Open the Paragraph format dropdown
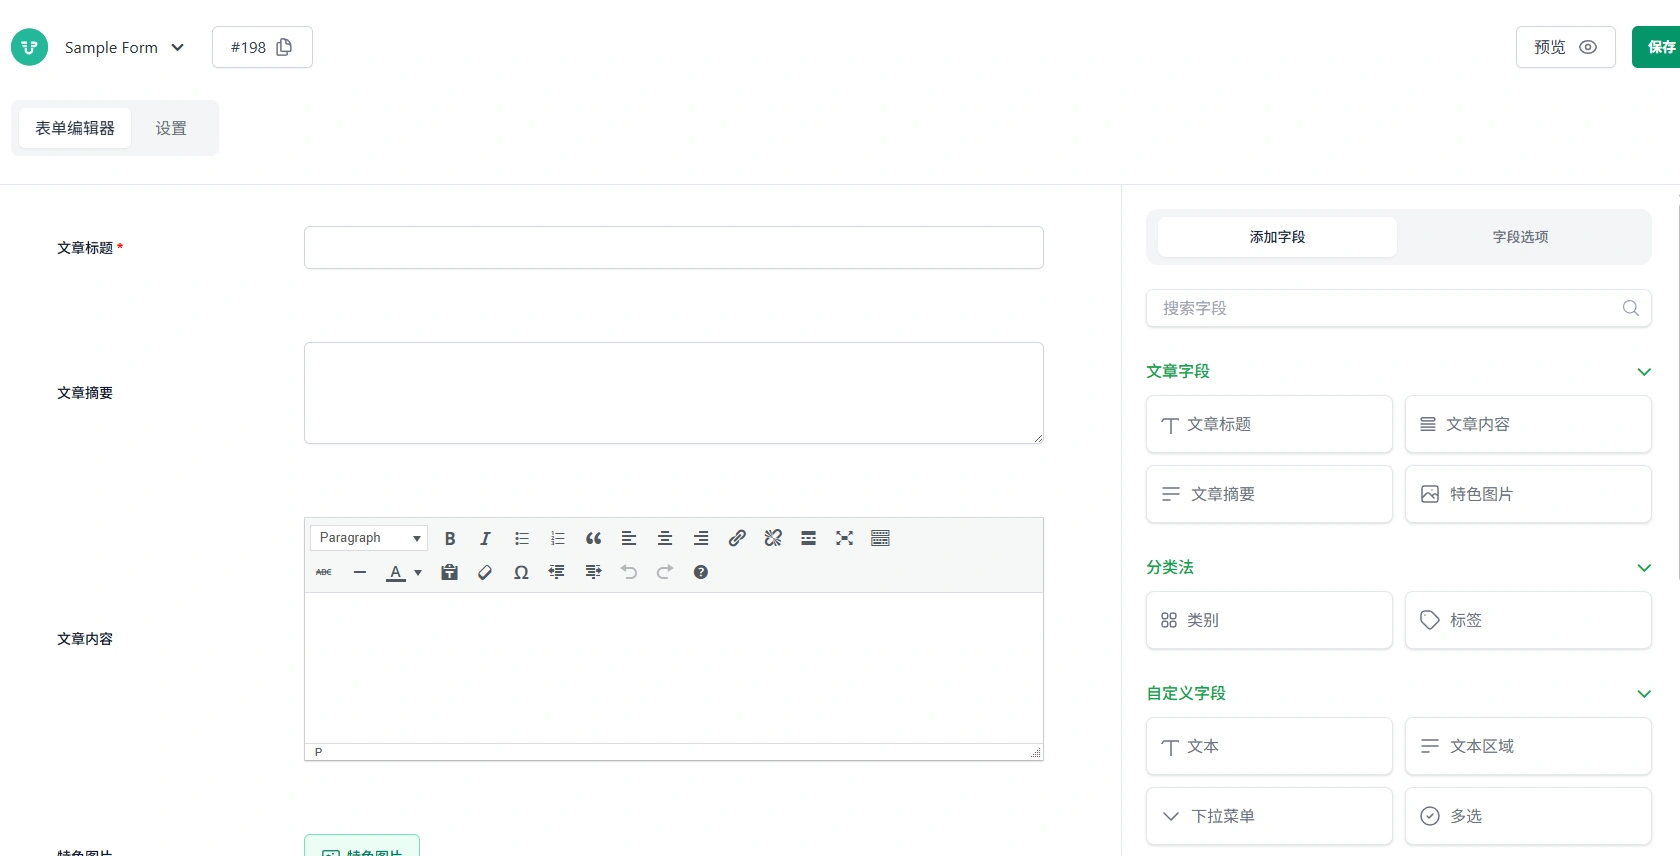The image size is (1680, 856). click(369, 538)
